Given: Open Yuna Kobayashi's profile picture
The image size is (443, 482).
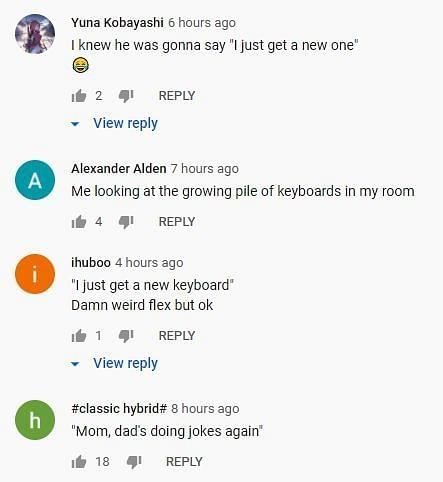Looking at the screenshot, I should point(35,34).
